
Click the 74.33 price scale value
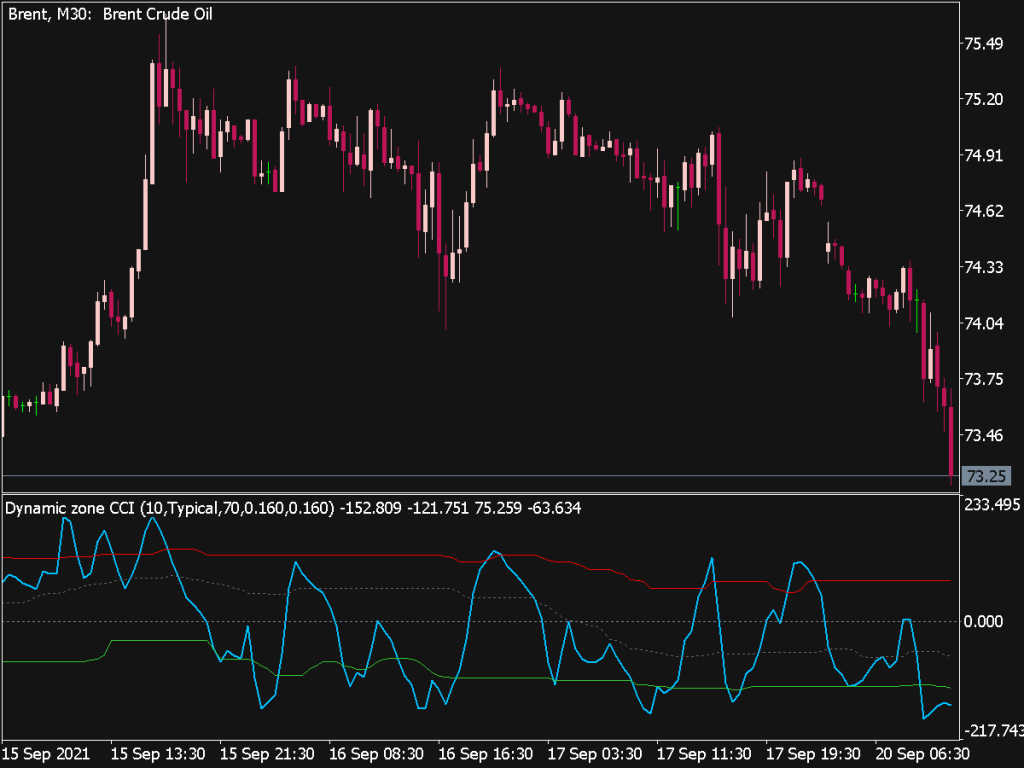tap(984, 267)
